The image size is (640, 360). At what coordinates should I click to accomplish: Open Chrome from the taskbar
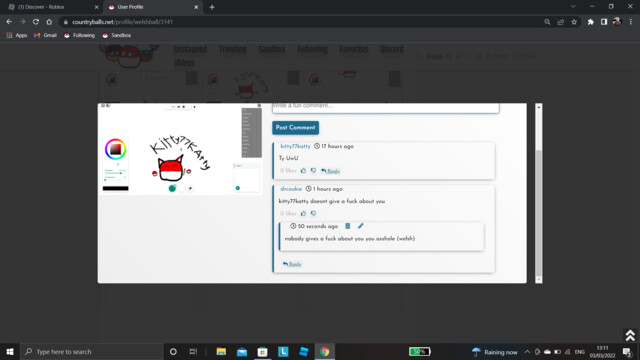pos(324,351)
